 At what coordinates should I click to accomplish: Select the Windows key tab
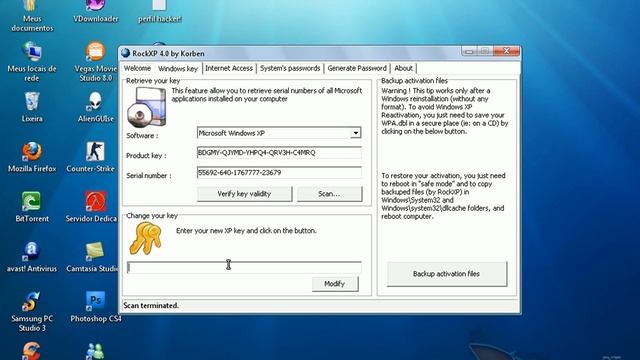coord(178,68)
